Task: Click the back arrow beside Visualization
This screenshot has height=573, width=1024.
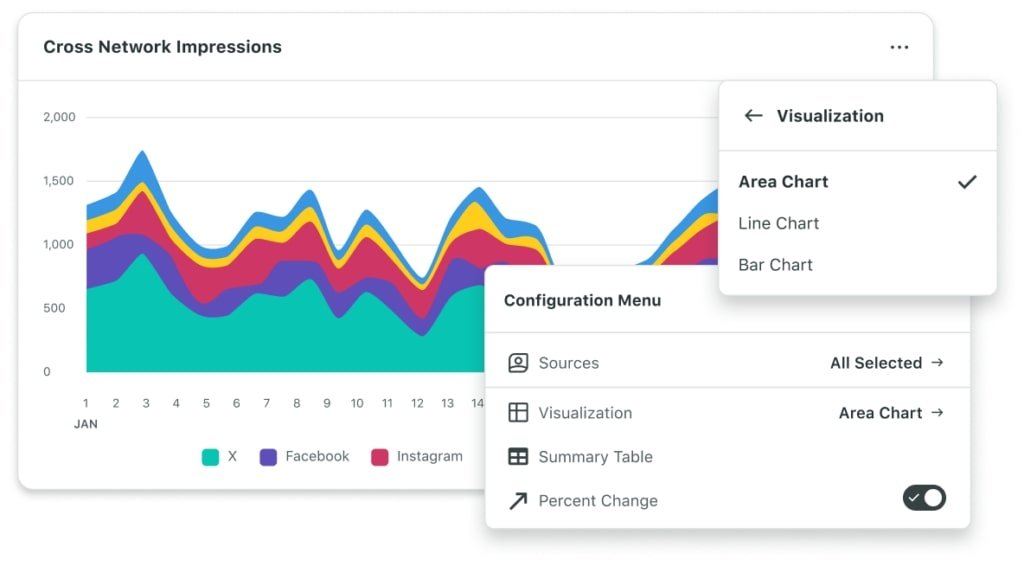Action: point(753,116)
